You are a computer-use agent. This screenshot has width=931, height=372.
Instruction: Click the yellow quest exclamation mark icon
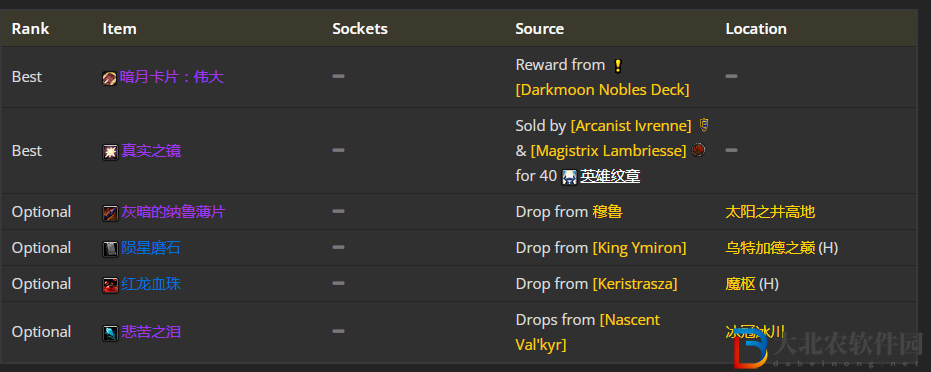(x=618, y=66)
